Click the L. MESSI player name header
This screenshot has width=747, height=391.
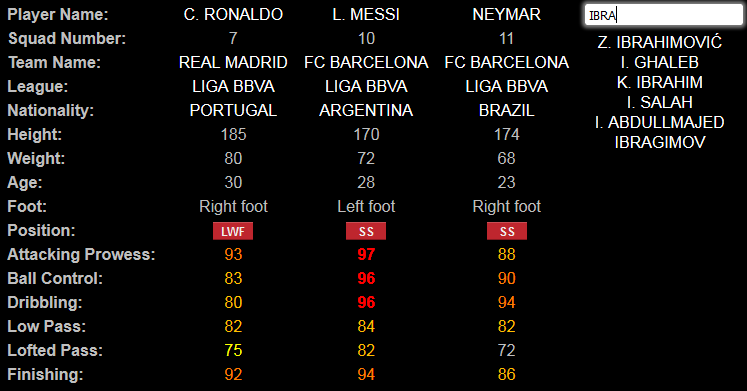366,14
